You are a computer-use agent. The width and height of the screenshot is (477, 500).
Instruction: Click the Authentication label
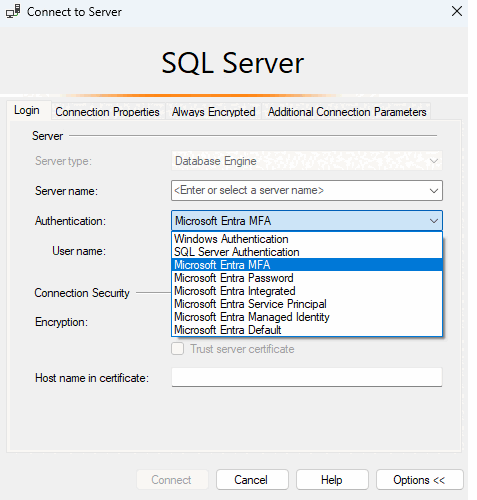point(70,221)
